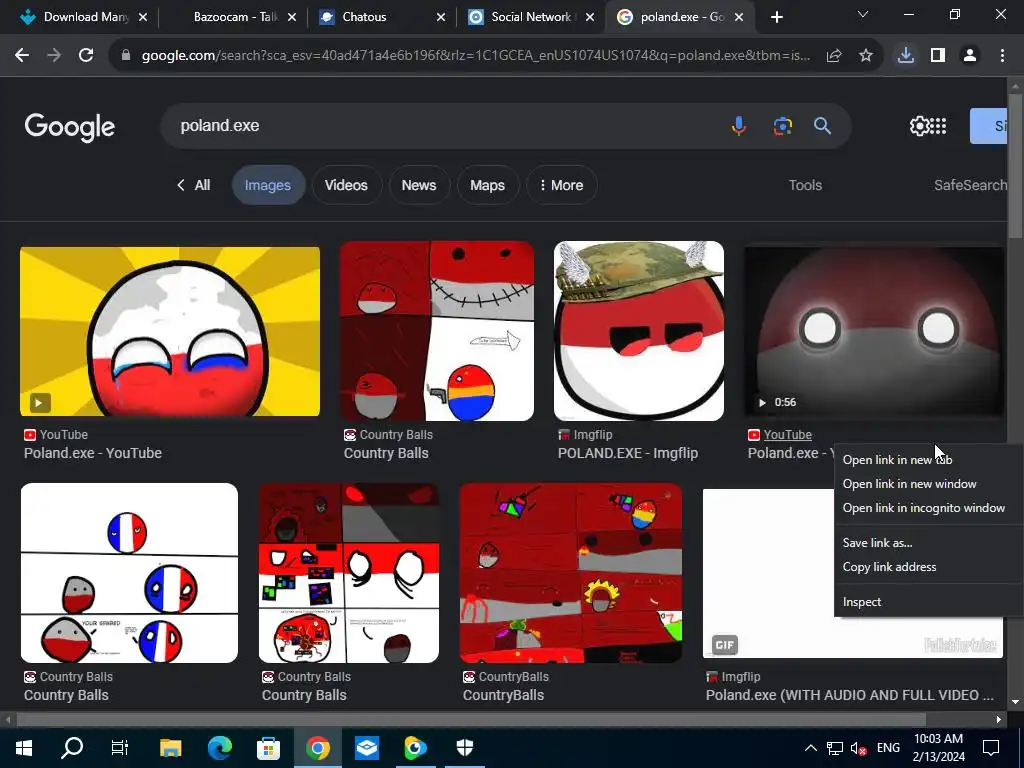Open File Explorer from taskbar
Screen dimensions: 1024x768
click(x=170, y=747)
